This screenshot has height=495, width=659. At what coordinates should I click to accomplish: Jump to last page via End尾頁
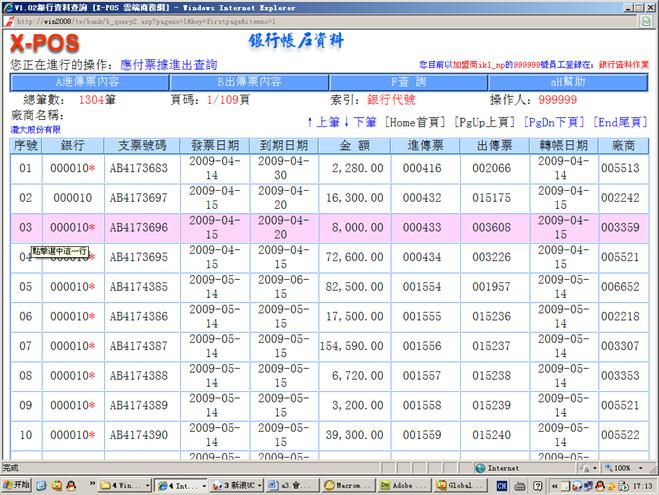[x=620, y=122]
